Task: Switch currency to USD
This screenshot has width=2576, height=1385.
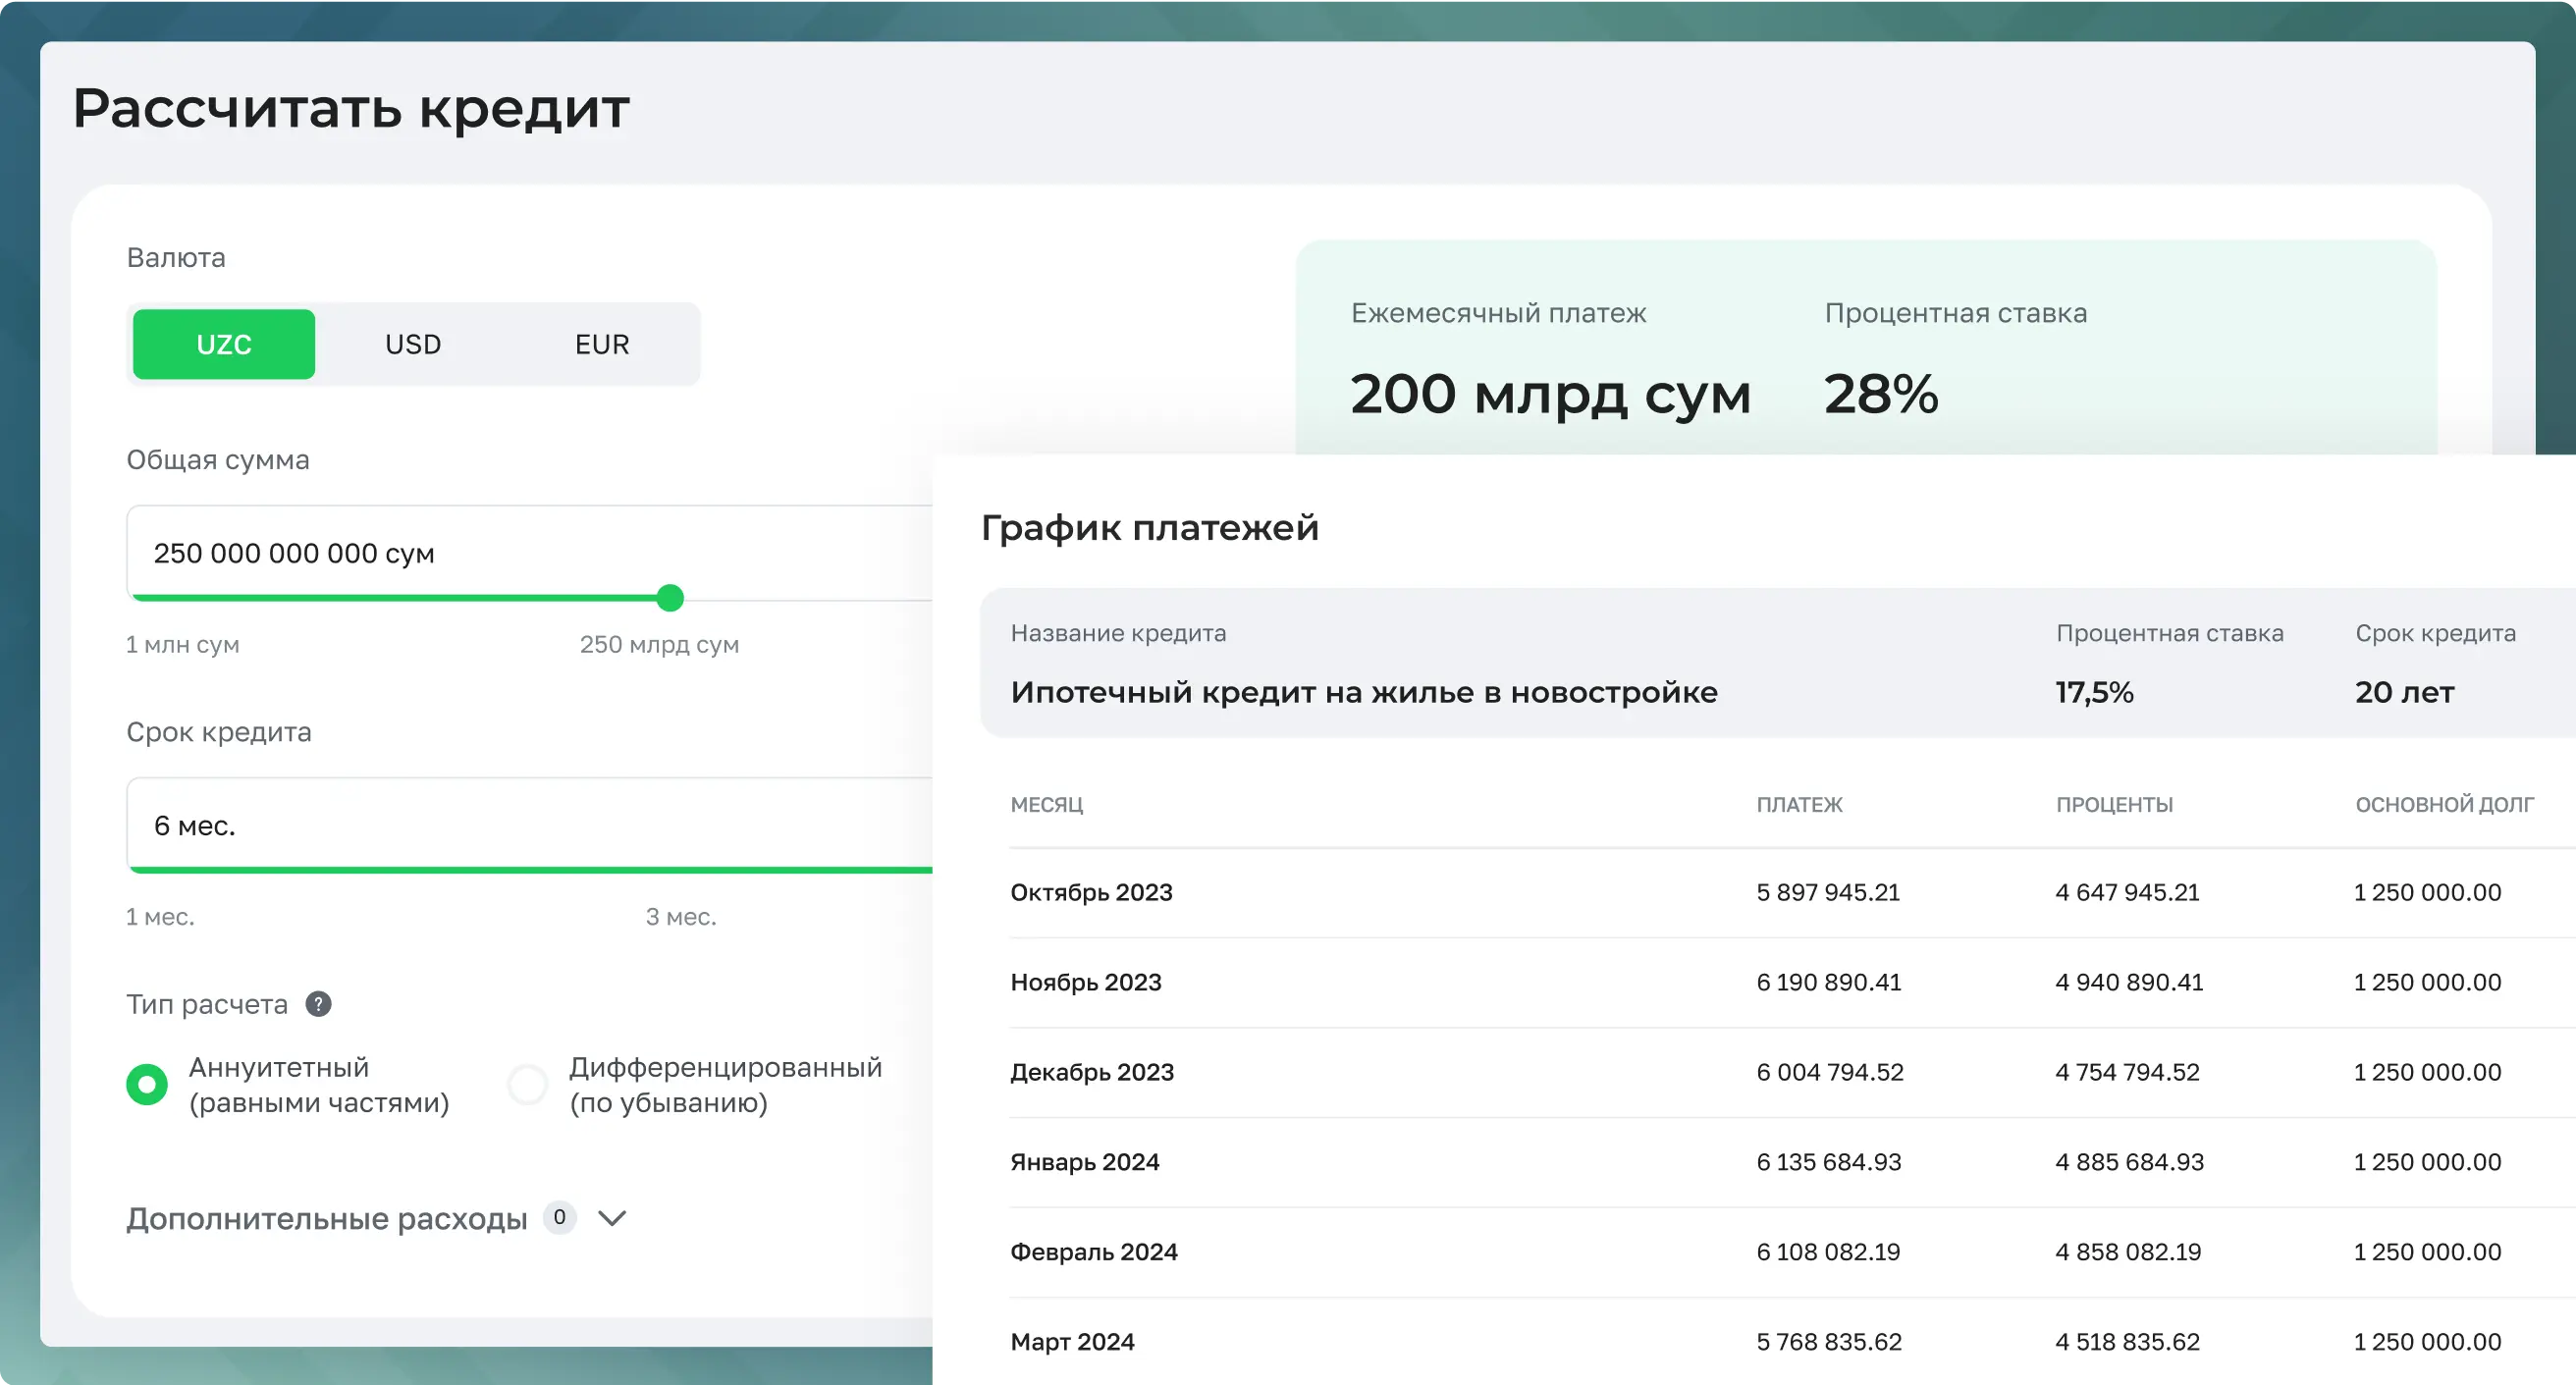Action: tap(413, 344)
